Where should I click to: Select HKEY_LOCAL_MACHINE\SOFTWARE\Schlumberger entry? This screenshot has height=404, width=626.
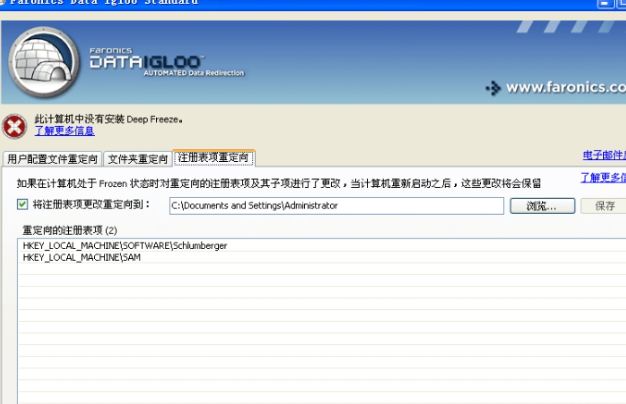[321, 246]
